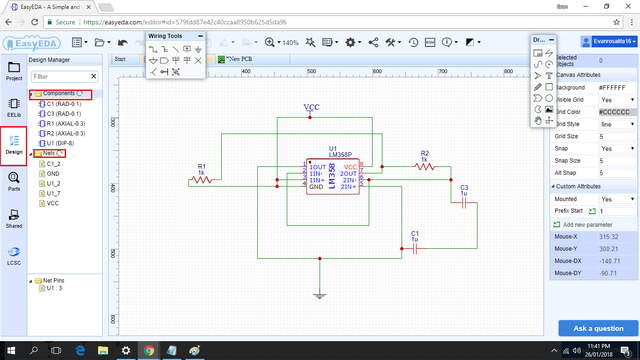This screenshot has width=640, height=360.
Task: Pick the diagonal Line tool in Wiring Tools
Action: pyautogui.click(x=176, y=49)
